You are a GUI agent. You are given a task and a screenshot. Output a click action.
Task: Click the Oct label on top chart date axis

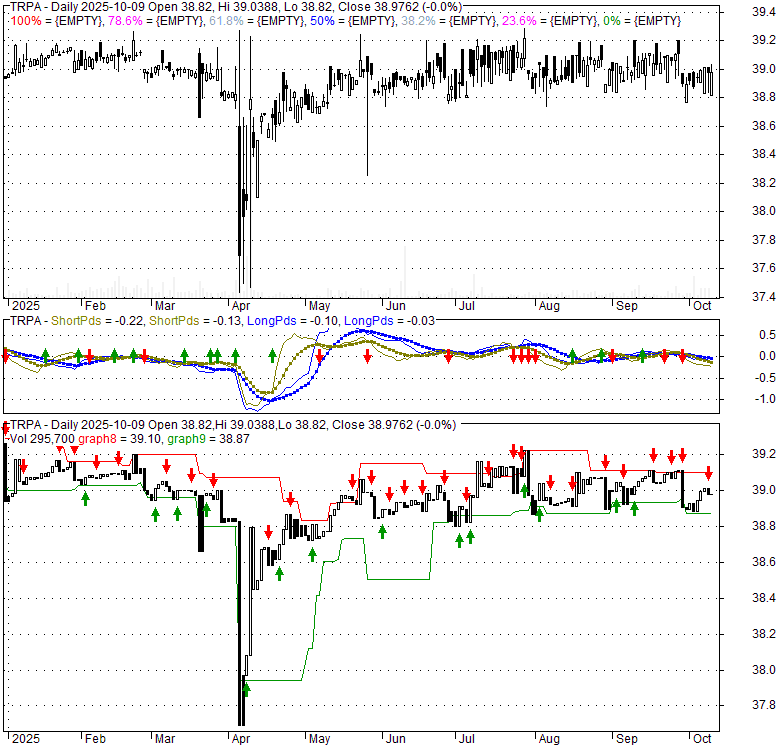702,306
